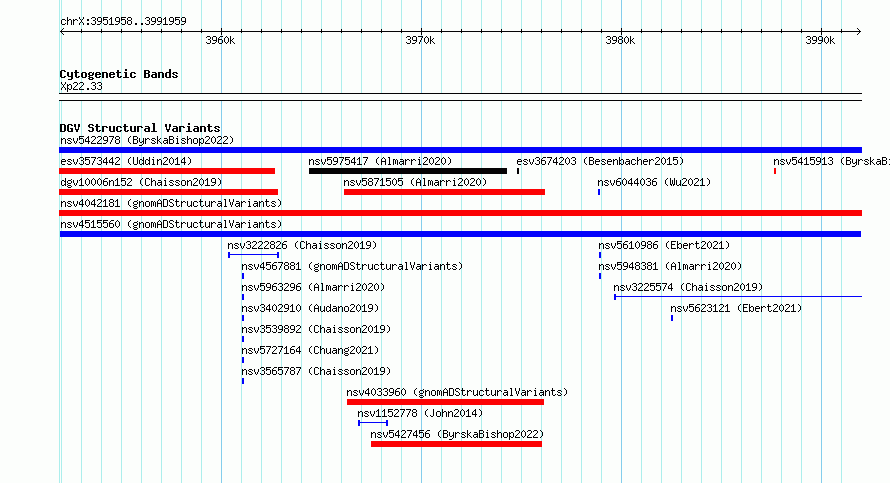Viewport: 890px width, 483px height.
Task: Open nsv4567881 (gnomADStructuralVariants) label
Action: click(352, 266)
